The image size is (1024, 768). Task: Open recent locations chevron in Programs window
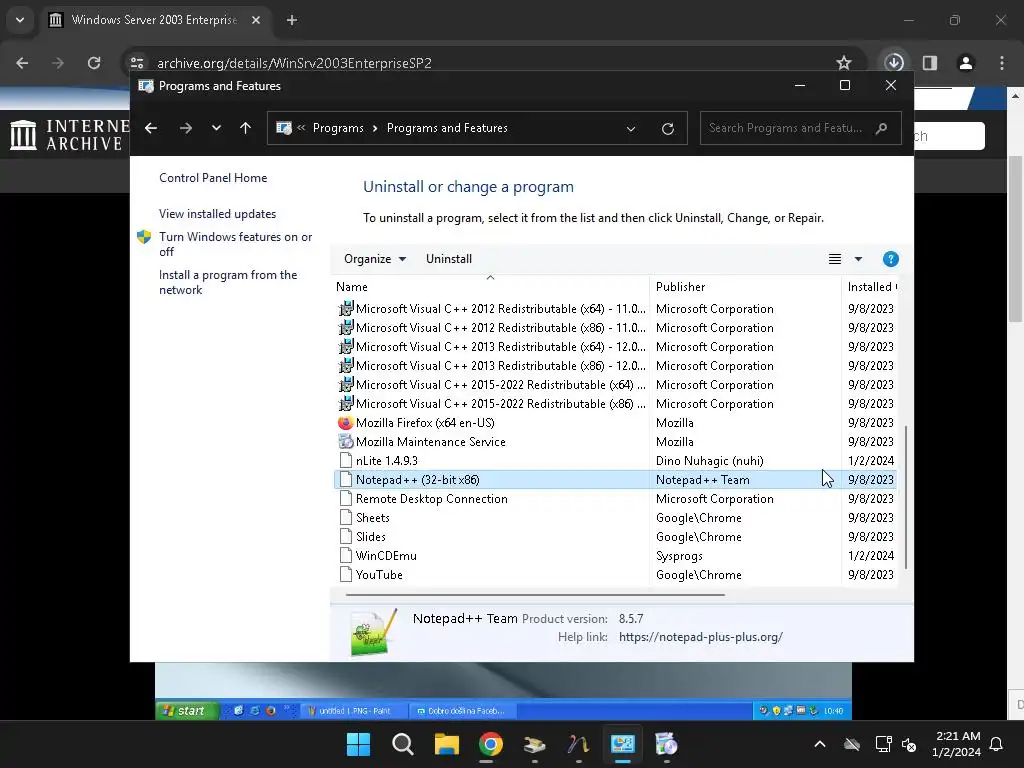click(x=216, y=128)
